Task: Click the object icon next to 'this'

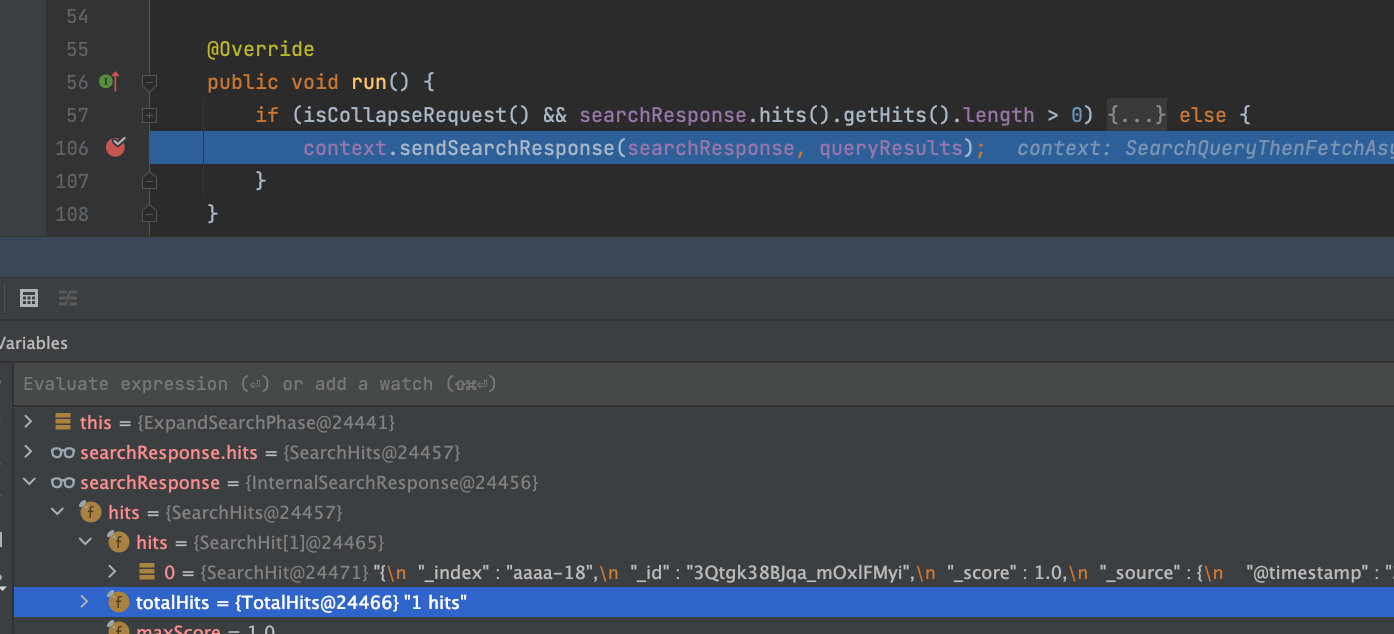Action: point(62,422)
